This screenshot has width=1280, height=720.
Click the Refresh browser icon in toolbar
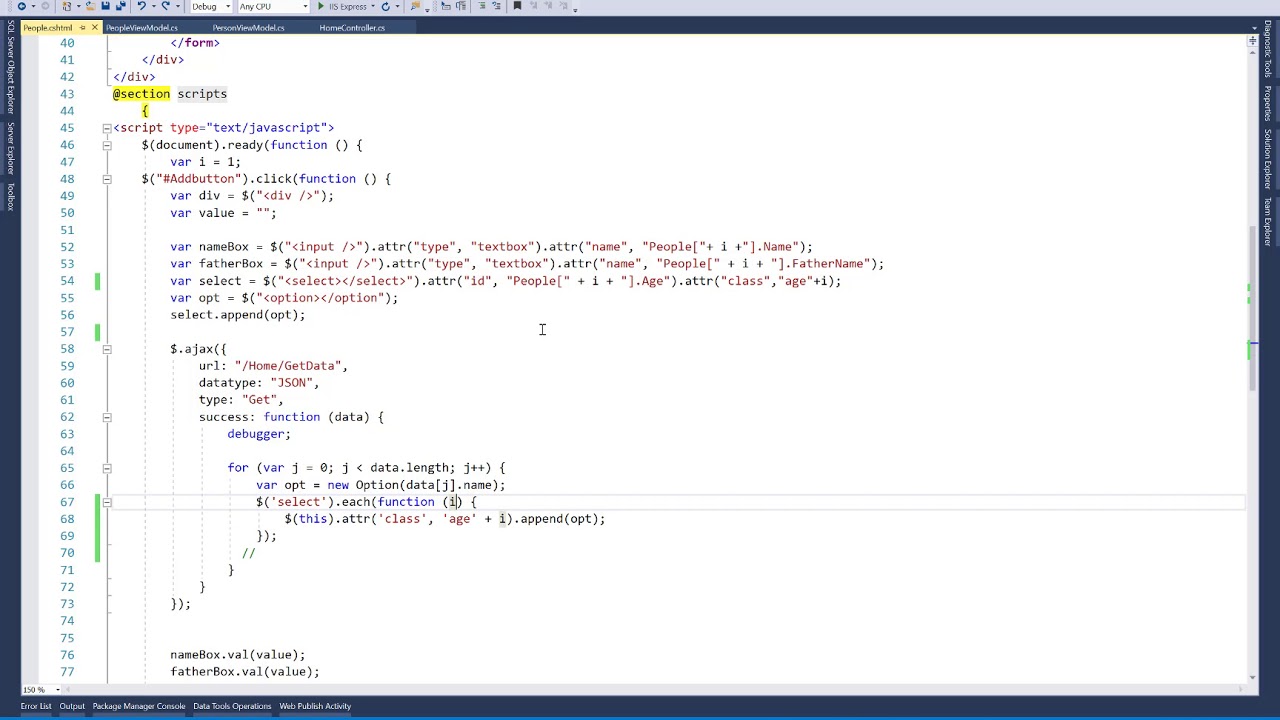[385, 6]
